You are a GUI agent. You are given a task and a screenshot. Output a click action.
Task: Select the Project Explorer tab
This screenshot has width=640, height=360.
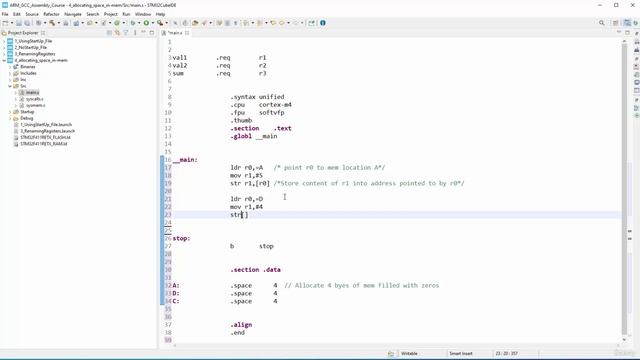point(23,33)
